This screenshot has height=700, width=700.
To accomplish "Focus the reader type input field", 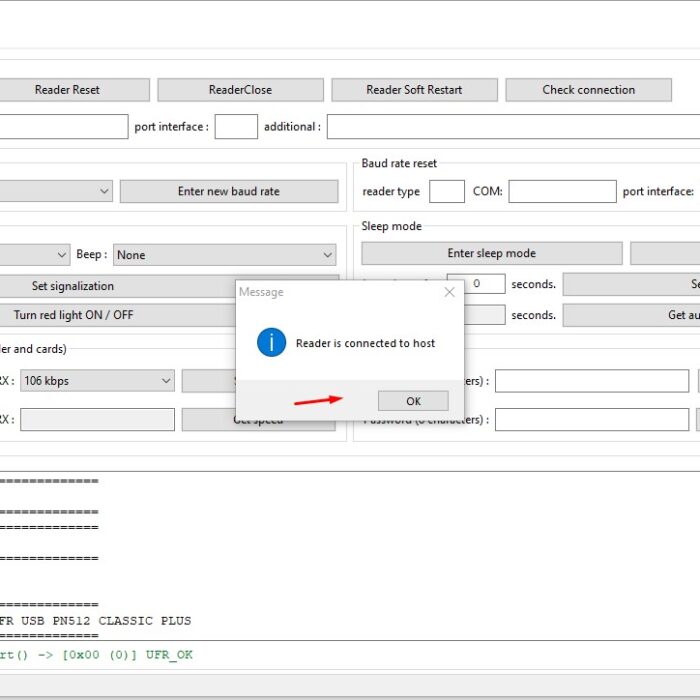I will [x=447, y=191].
